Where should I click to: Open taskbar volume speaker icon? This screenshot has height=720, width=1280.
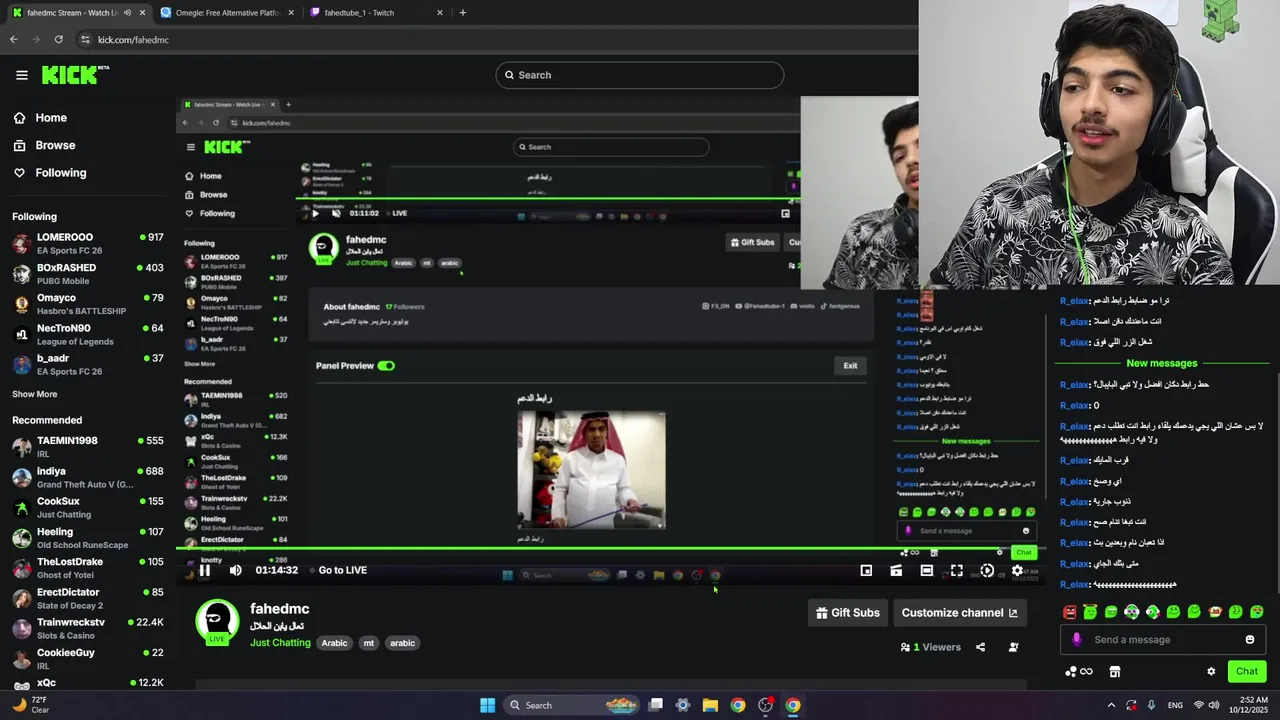[x=1216, y=705]
